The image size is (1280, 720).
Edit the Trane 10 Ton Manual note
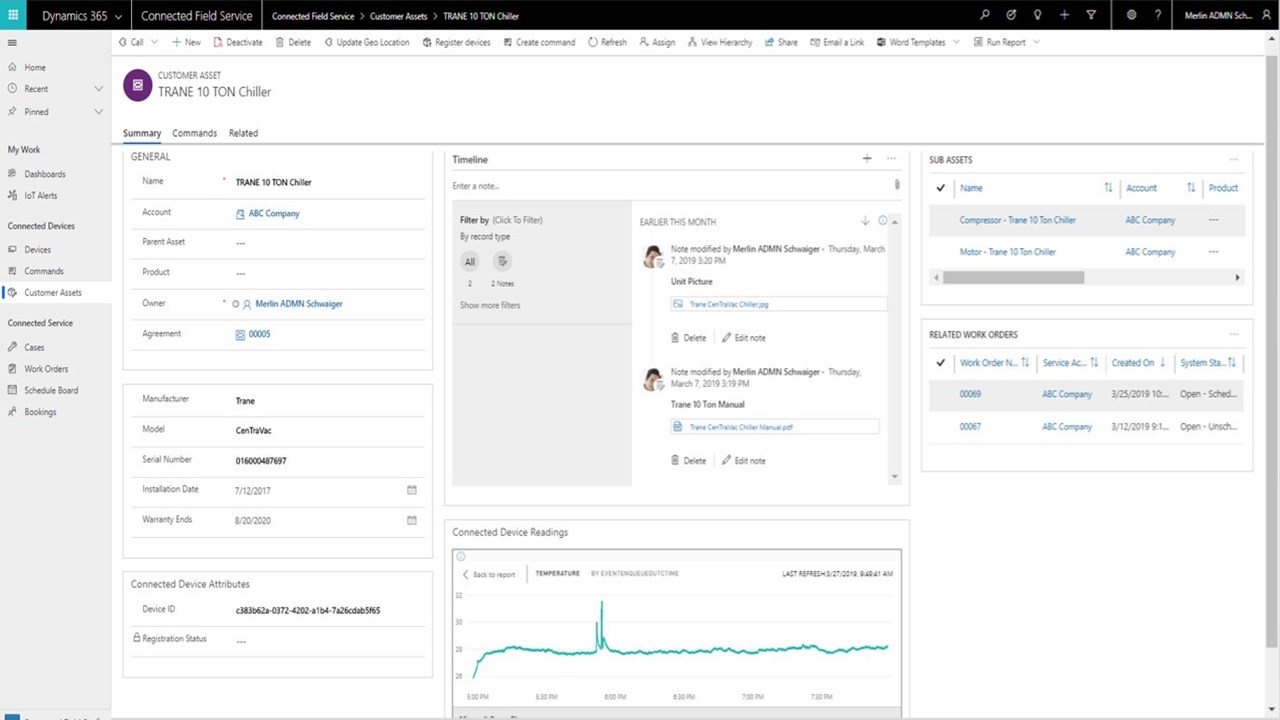tap(744, 461)
